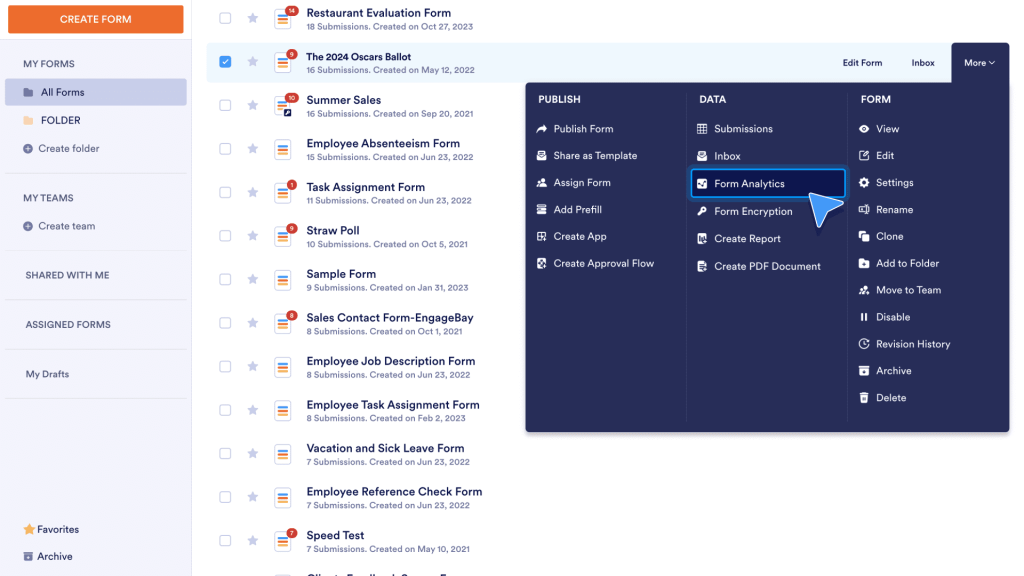Expand the Shared With Me section
The height and width of the screenshot is (576, 1024).
click(67, 275)
